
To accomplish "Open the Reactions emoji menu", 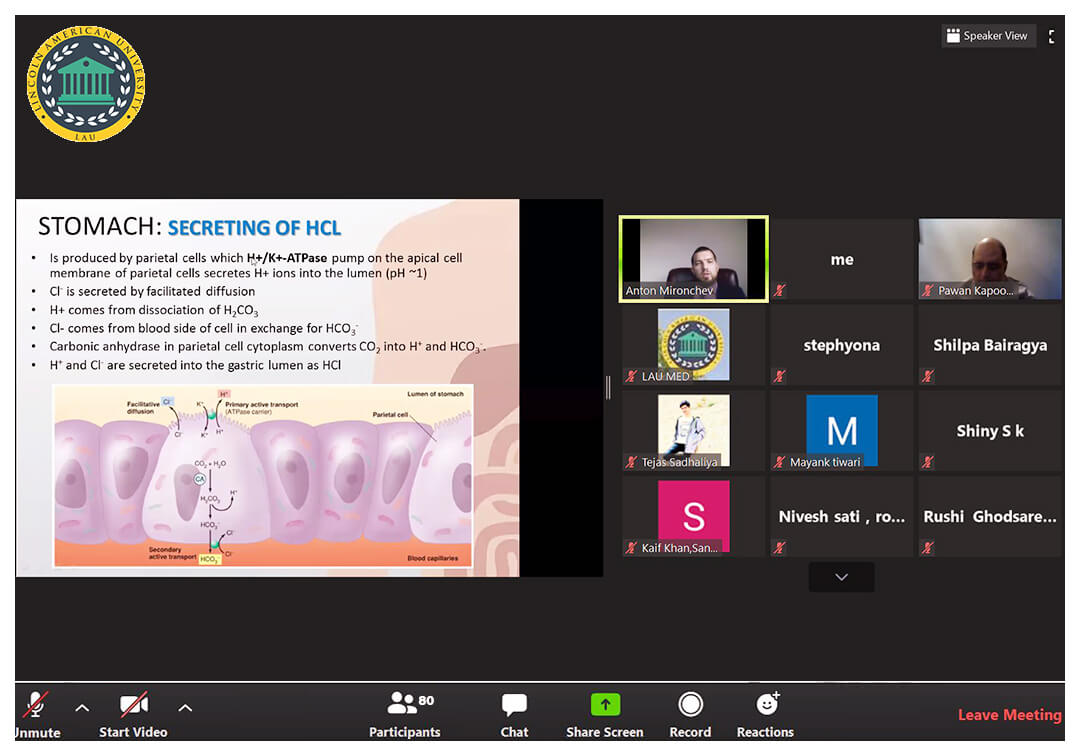I will [x=766, y=704].
